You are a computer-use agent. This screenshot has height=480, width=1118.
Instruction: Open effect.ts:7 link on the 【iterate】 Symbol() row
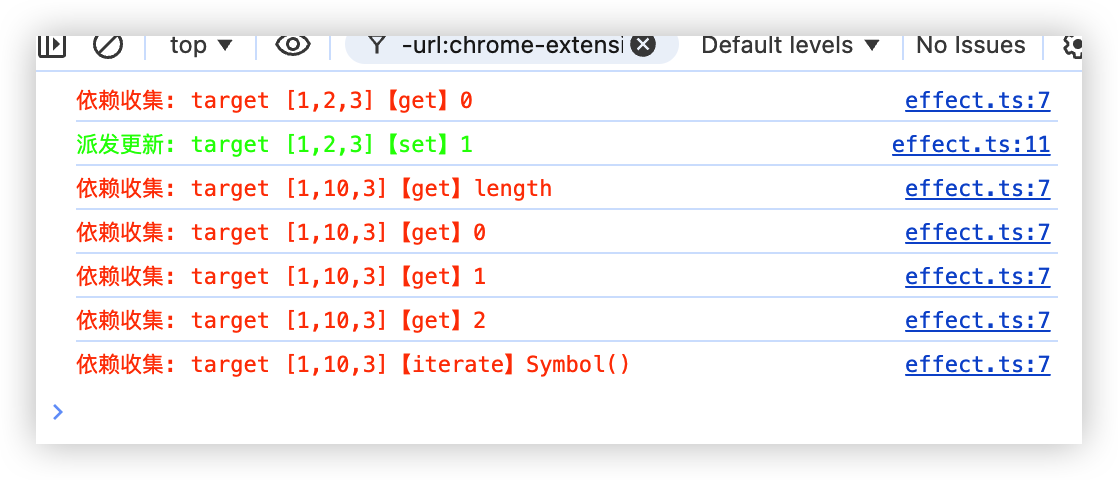click(x=977, y=365)
